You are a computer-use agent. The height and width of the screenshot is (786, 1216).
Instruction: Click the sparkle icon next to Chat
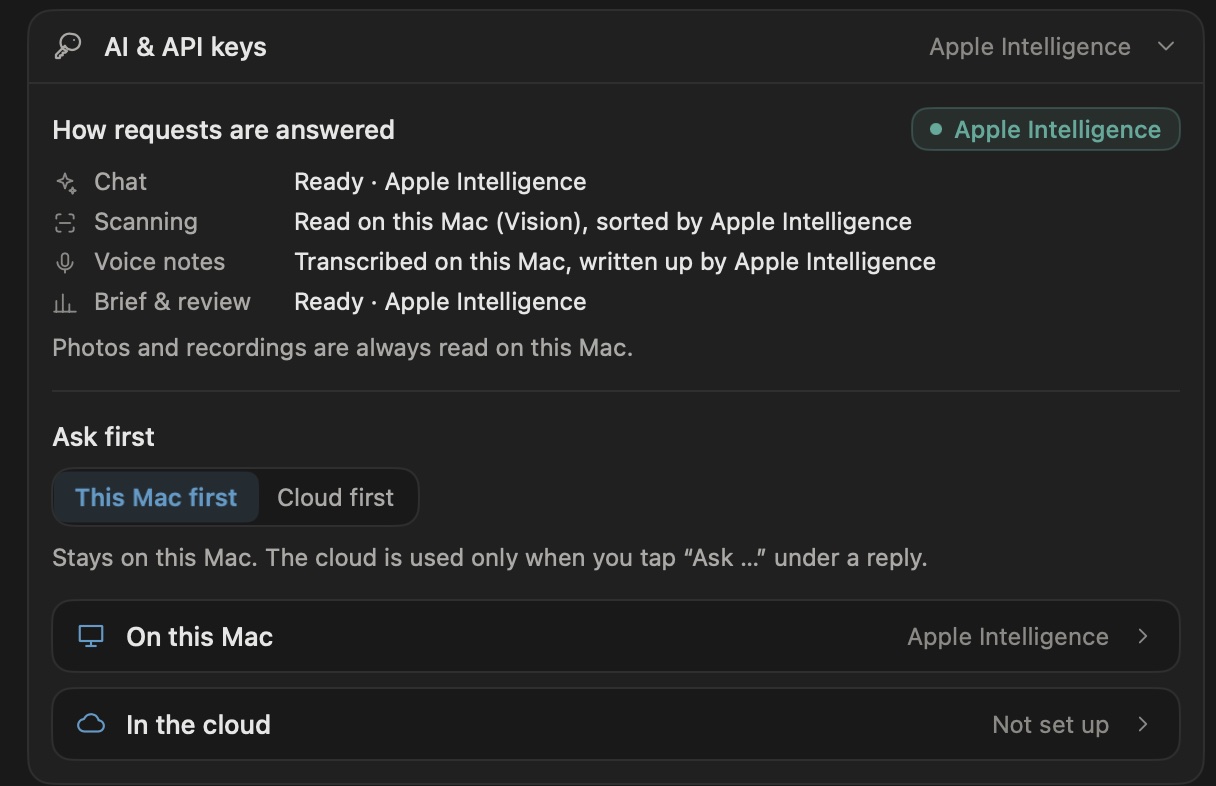point(66,183)
